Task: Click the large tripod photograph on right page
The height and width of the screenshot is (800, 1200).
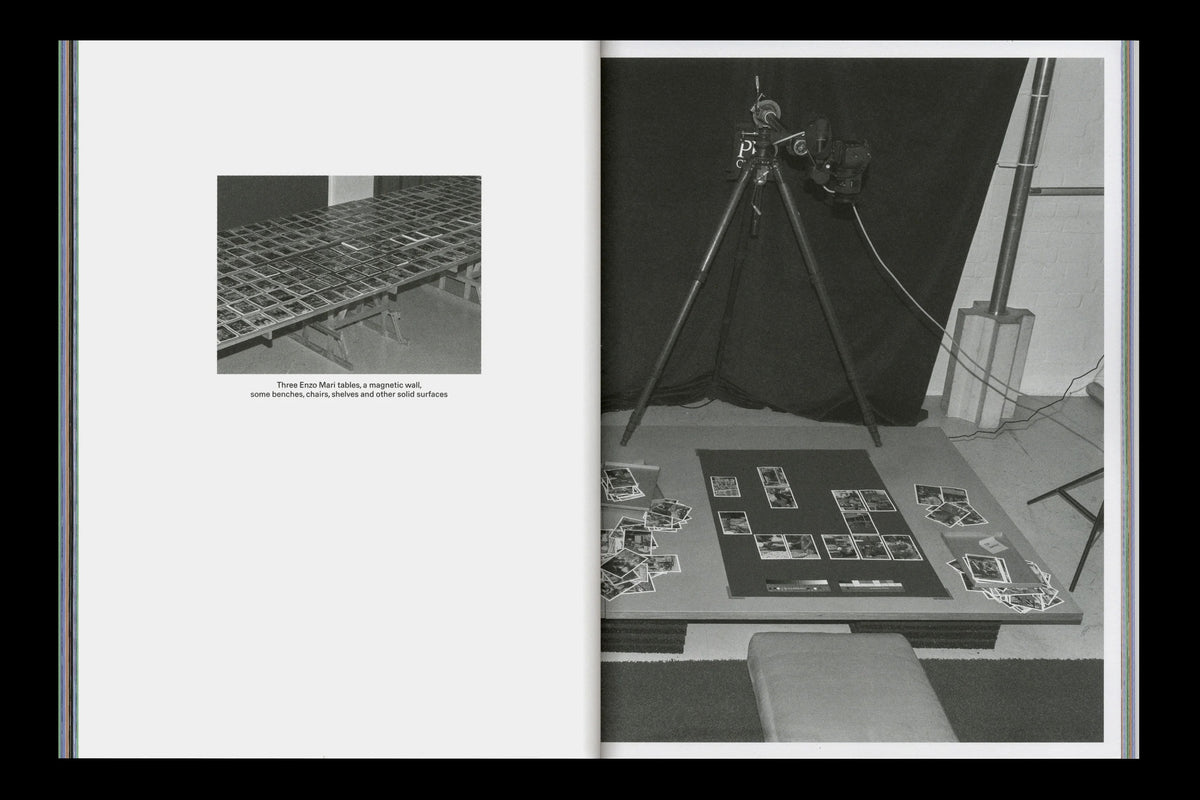Action: pyautogui.click(x=852, y=400)
